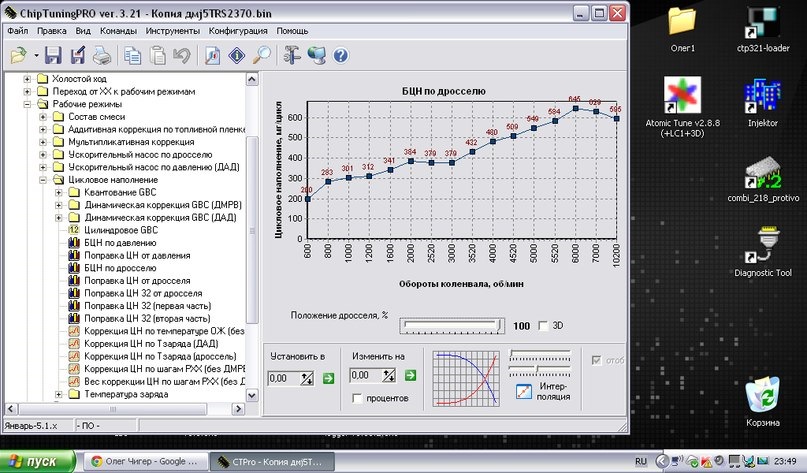This screenshot has height=473, width=807.
Task: Select 'БЦН по давлению' tree item
Action: [x=120, y=243]
